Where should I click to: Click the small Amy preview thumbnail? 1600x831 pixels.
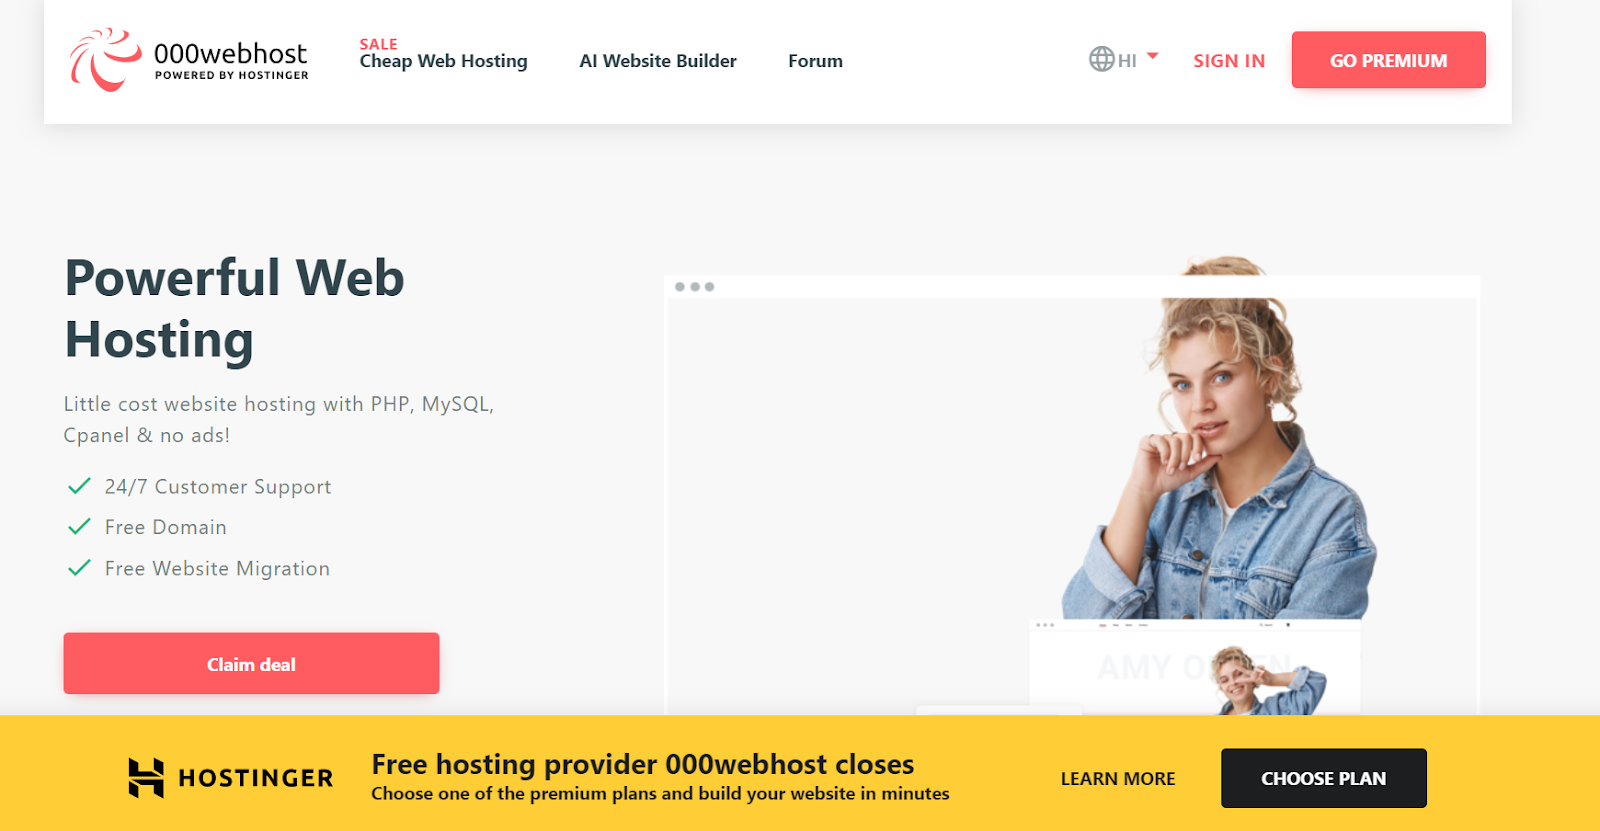(1194, 668)
